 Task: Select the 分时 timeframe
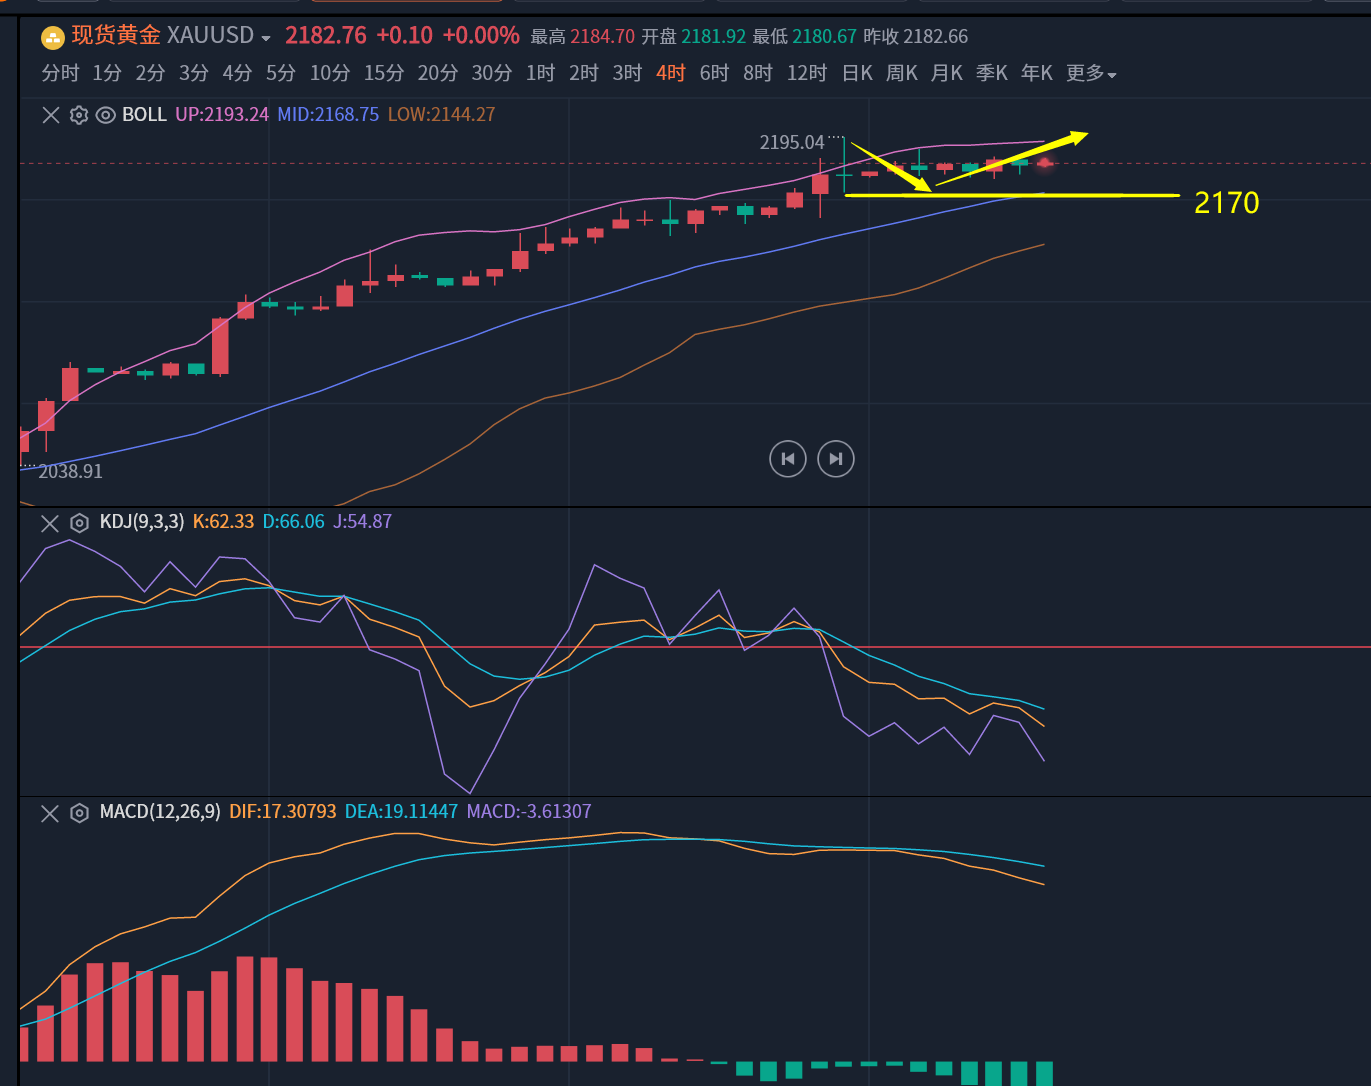(60, 73)
